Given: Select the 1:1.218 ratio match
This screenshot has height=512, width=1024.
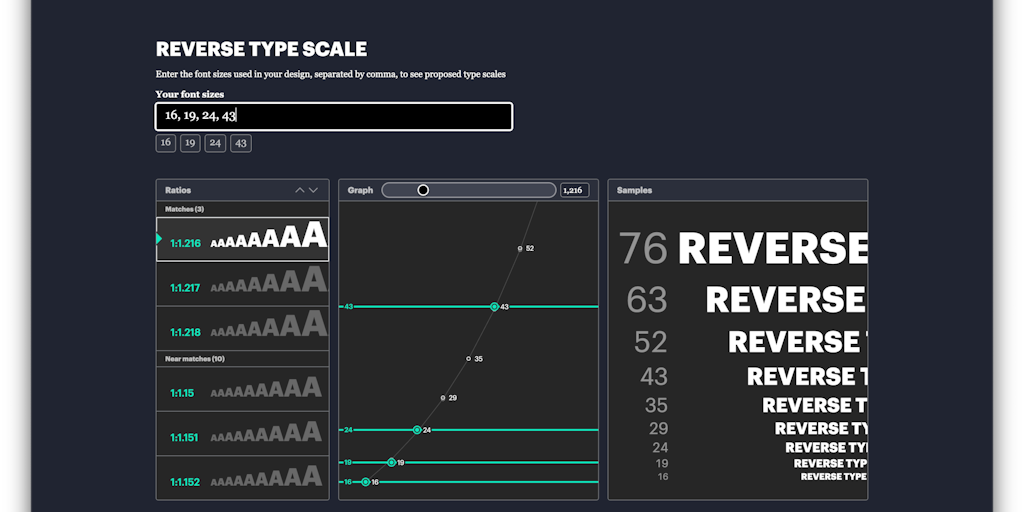Looking at the screenshot, I should (x=242, y=329).
